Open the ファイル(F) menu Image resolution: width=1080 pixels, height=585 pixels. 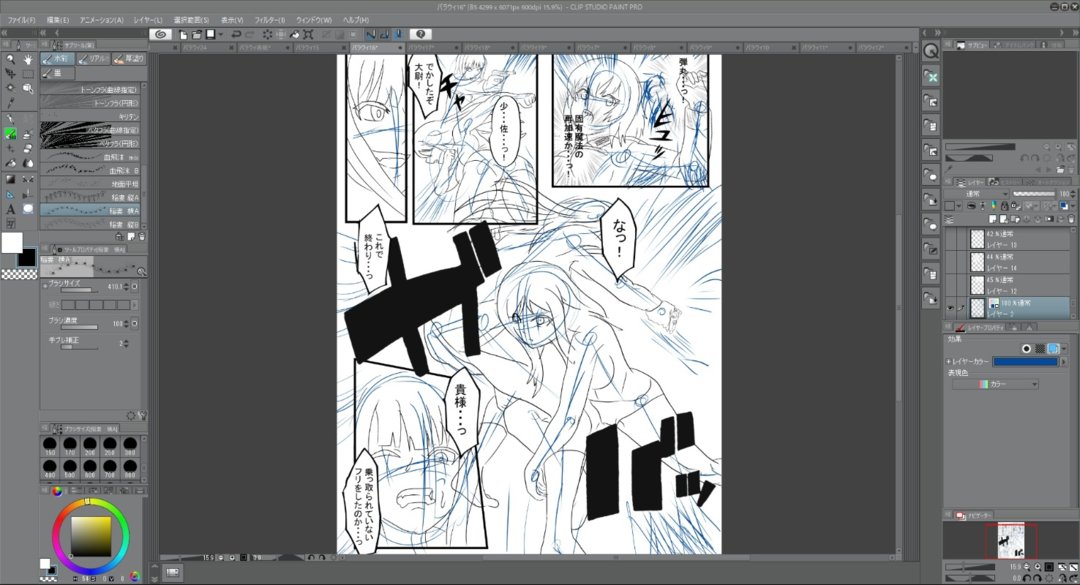[21, 20]
